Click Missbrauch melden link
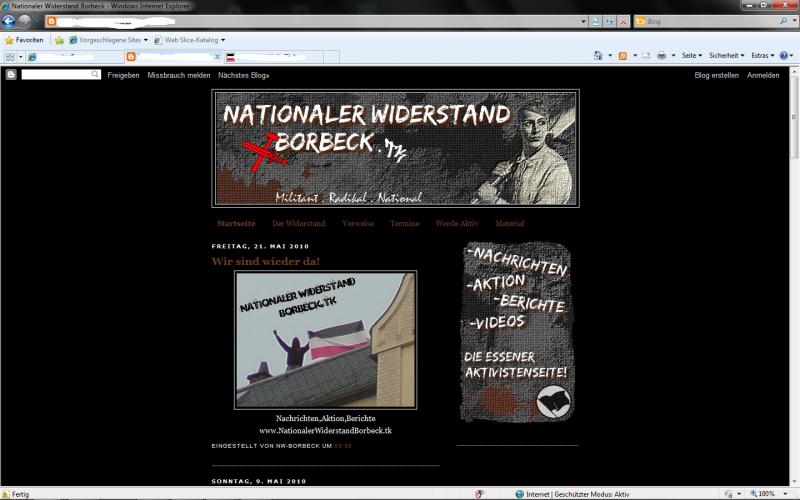The image size is (800, 500). 179,75
